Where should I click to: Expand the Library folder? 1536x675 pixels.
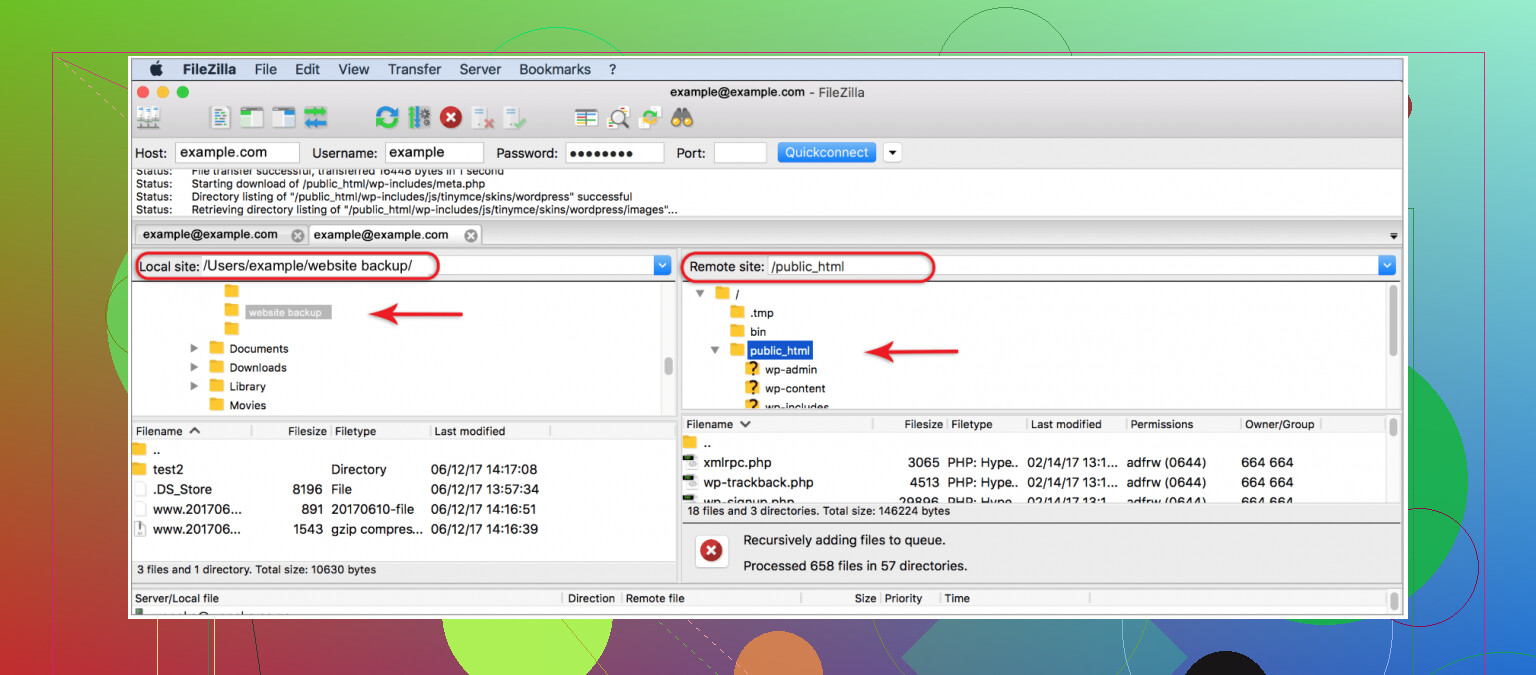coord(194,386)
